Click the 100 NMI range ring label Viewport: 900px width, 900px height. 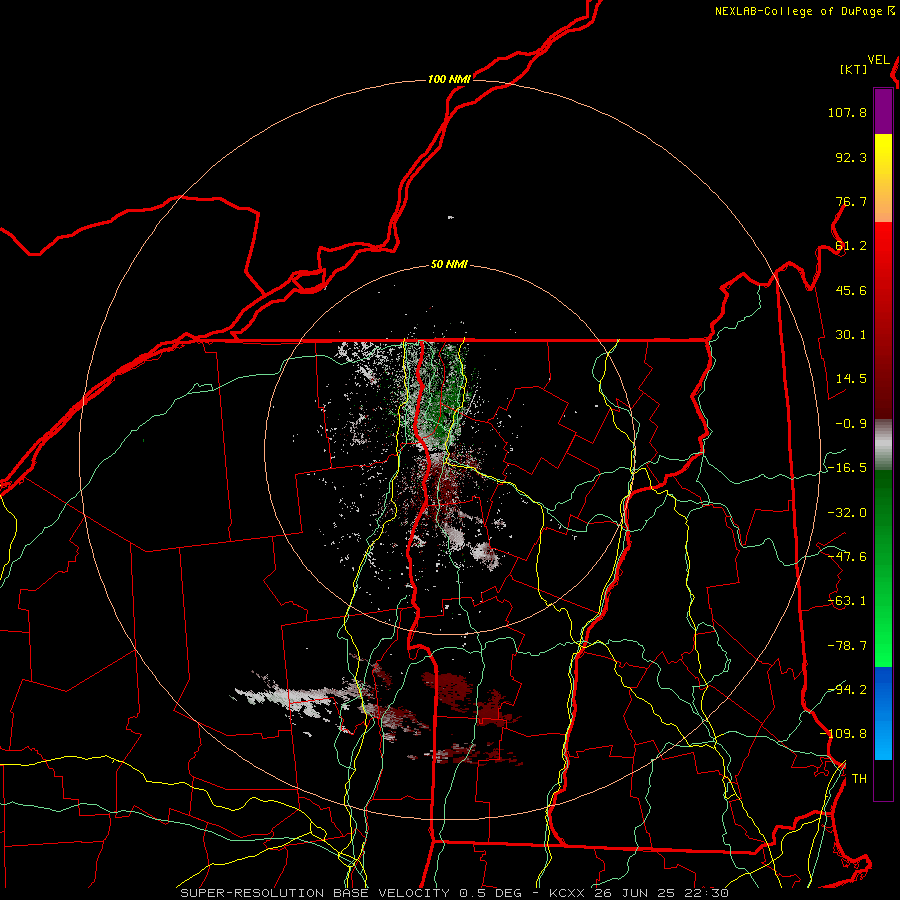(449, 79)
